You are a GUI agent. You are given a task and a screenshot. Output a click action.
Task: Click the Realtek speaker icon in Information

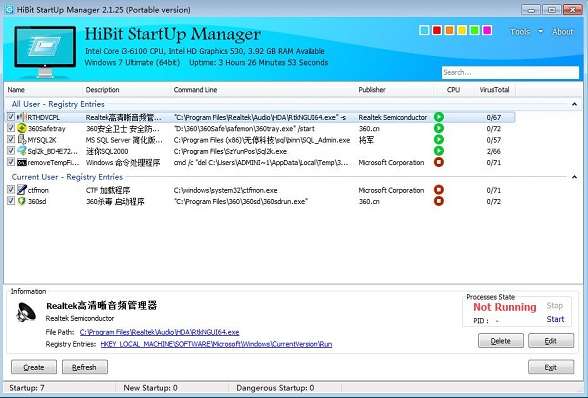pyautogui.click(x=26, y=312)
